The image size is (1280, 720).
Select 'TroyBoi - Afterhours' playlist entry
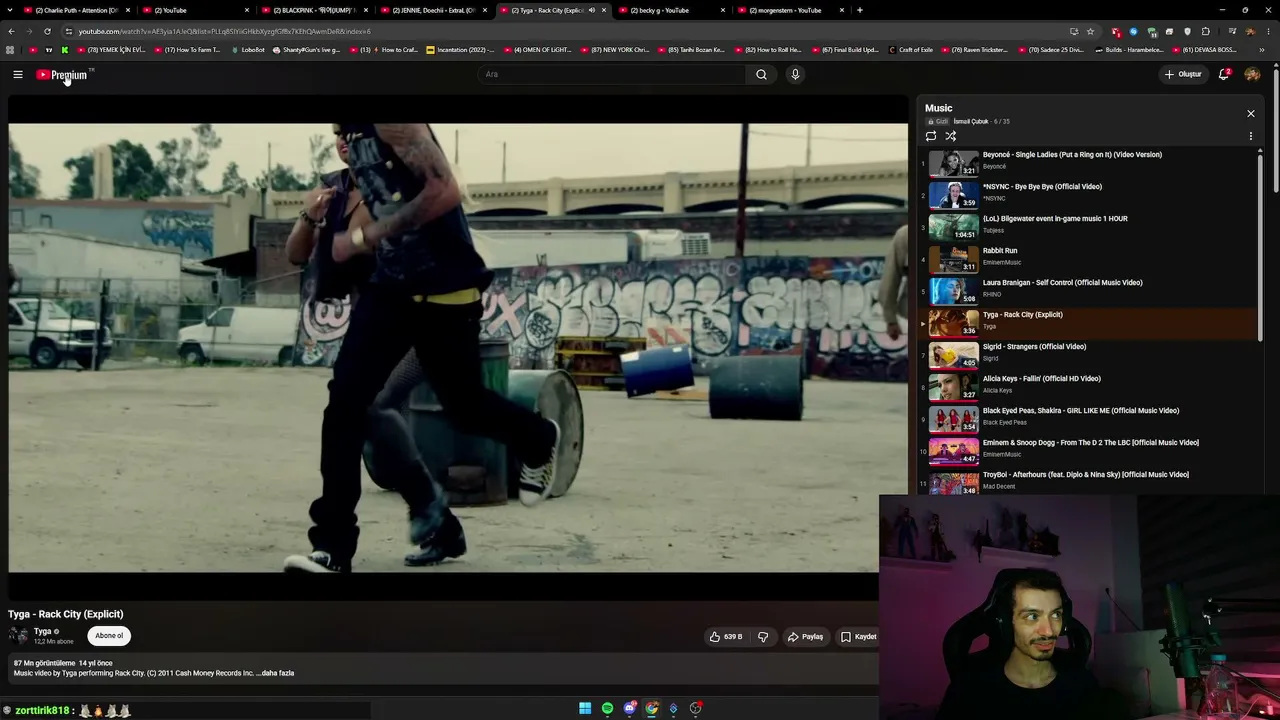(x=1089, y=482)
